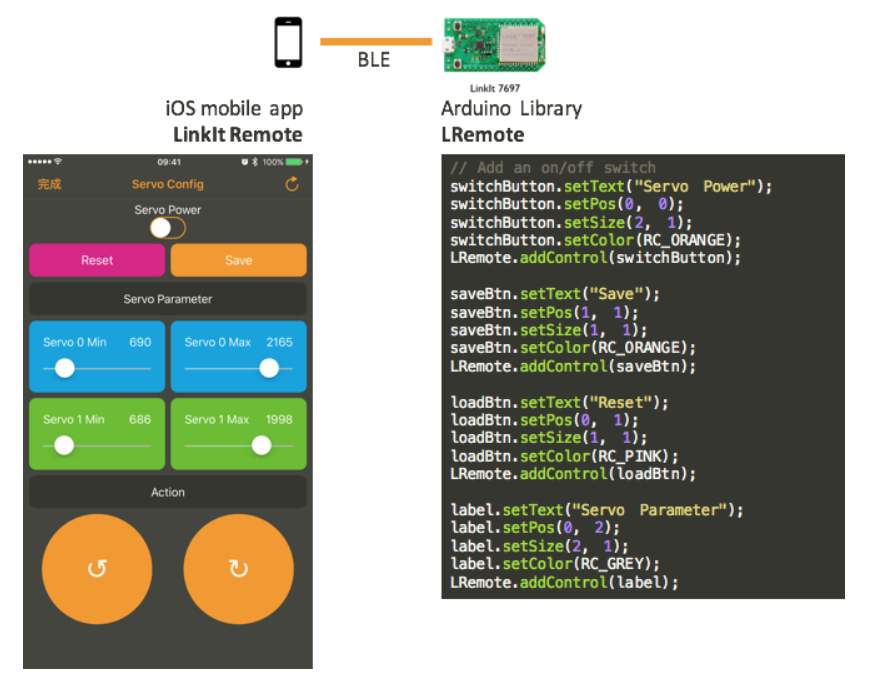Click the 686 value of Servo 1 Min
Image resolution: width=872 pixels, height=682 pixels.
tap(140, 419)
